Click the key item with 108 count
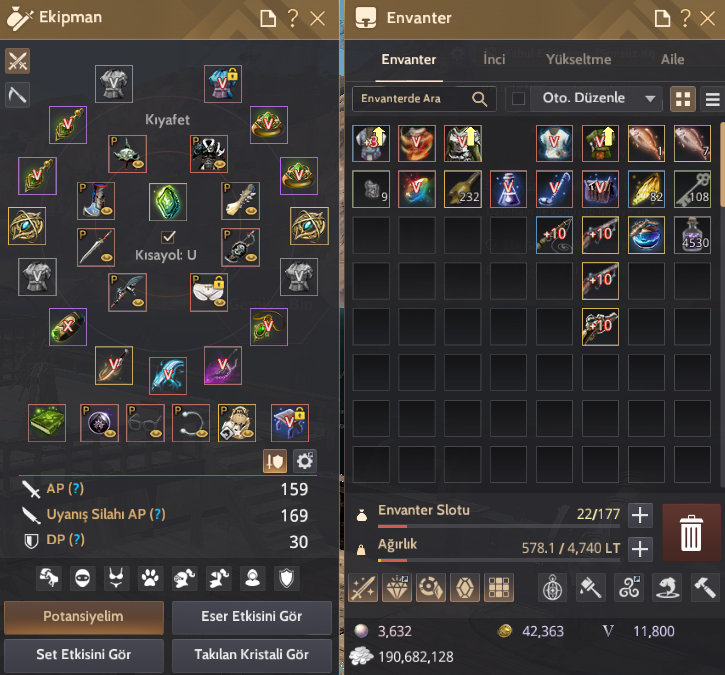 point(692,189)
